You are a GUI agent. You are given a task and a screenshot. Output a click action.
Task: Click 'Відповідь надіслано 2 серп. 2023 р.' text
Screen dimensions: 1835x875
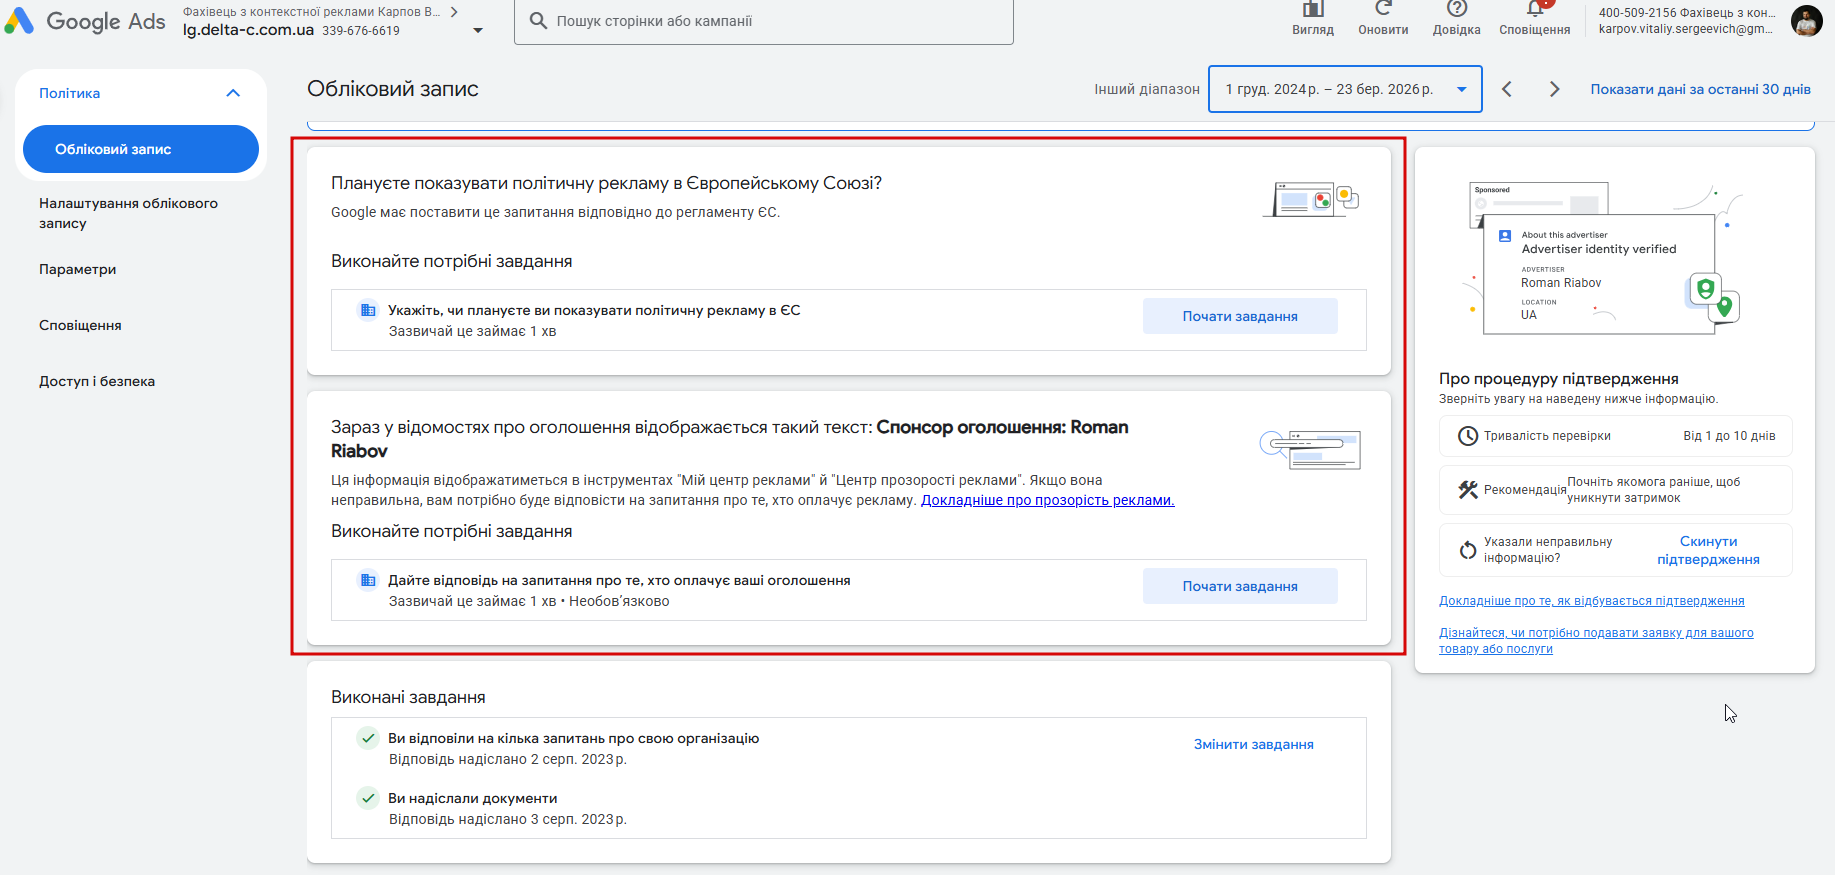tap(507, 759)
